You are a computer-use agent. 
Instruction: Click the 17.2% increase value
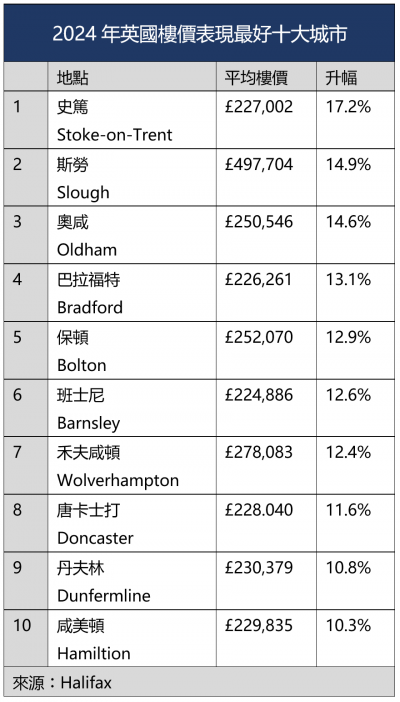point(348,107)
